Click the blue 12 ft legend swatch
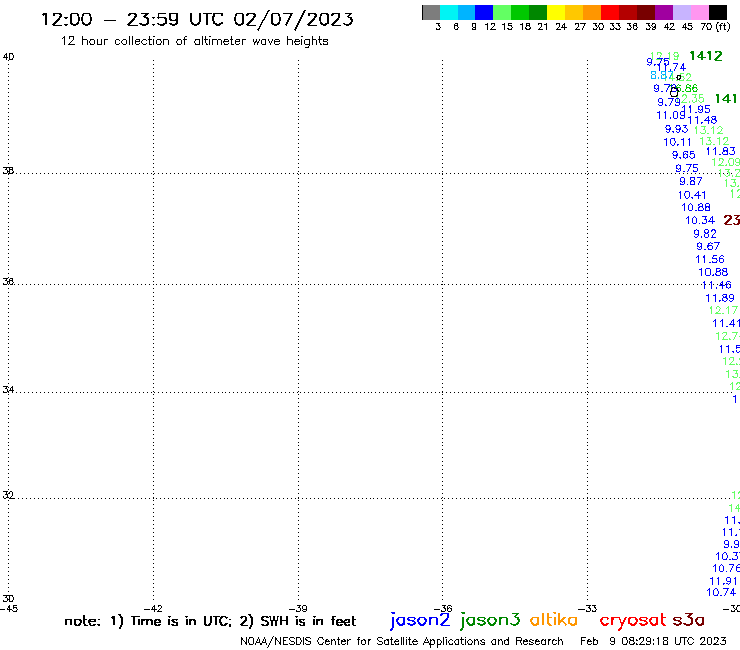This screenshot has width=740, height=650. pos(484,13)
